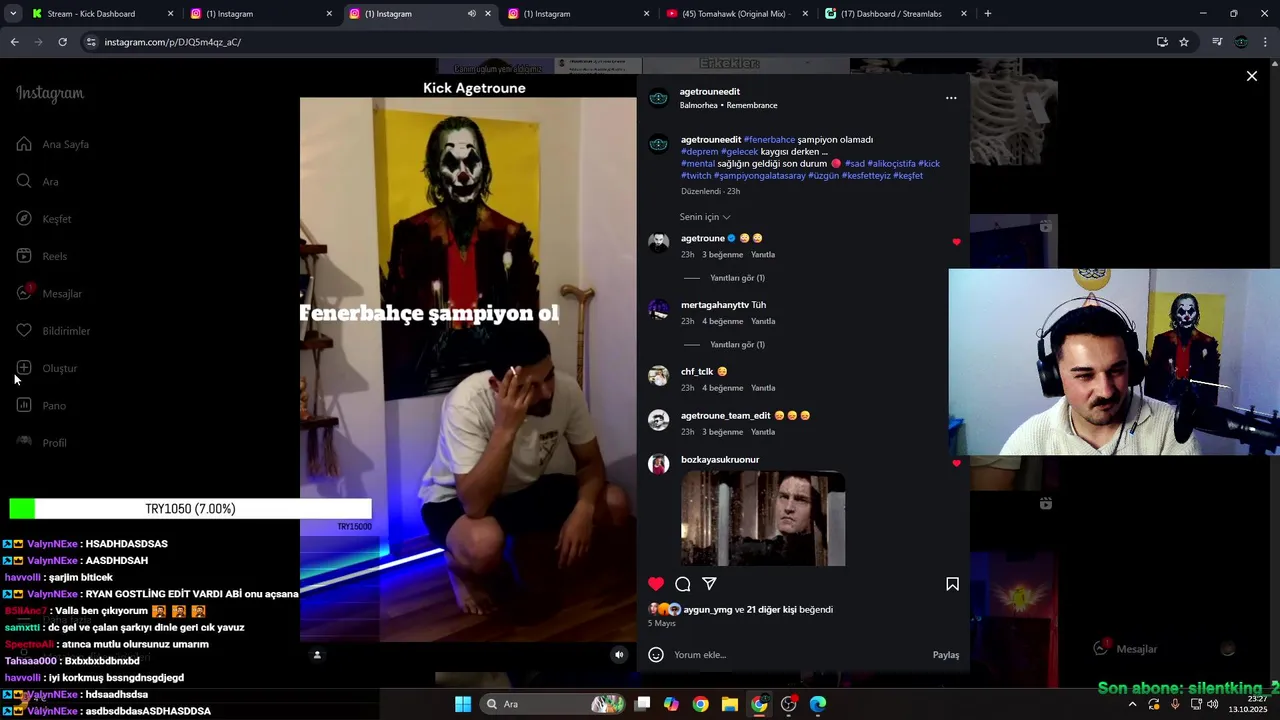This screenshot has width=1280, height=720.
Task: Open Ana Sayfa home icon in sidebar
Action: (x=24, y=144)
